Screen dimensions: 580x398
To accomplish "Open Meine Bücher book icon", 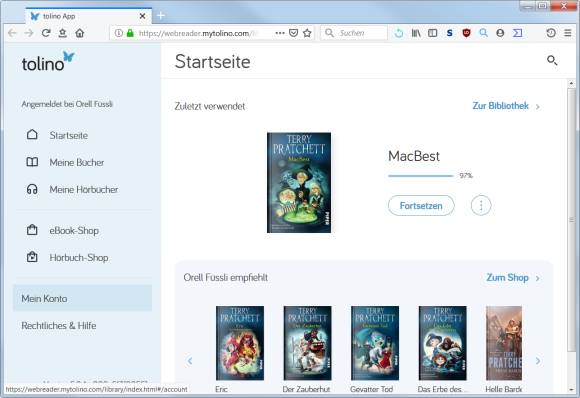I will (x=32, y=162).
